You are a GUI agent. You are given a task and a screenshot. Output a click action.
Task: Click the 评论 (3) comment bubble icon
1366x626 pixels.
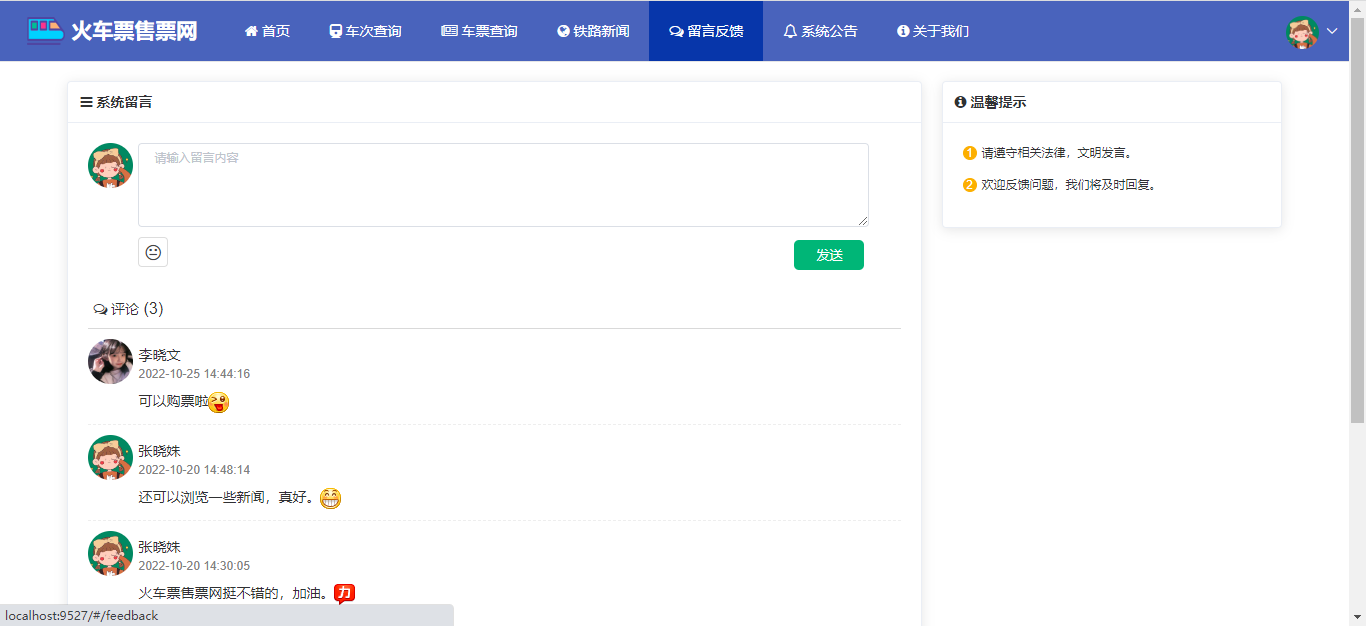pyautogui.click(x=100, y=310)
